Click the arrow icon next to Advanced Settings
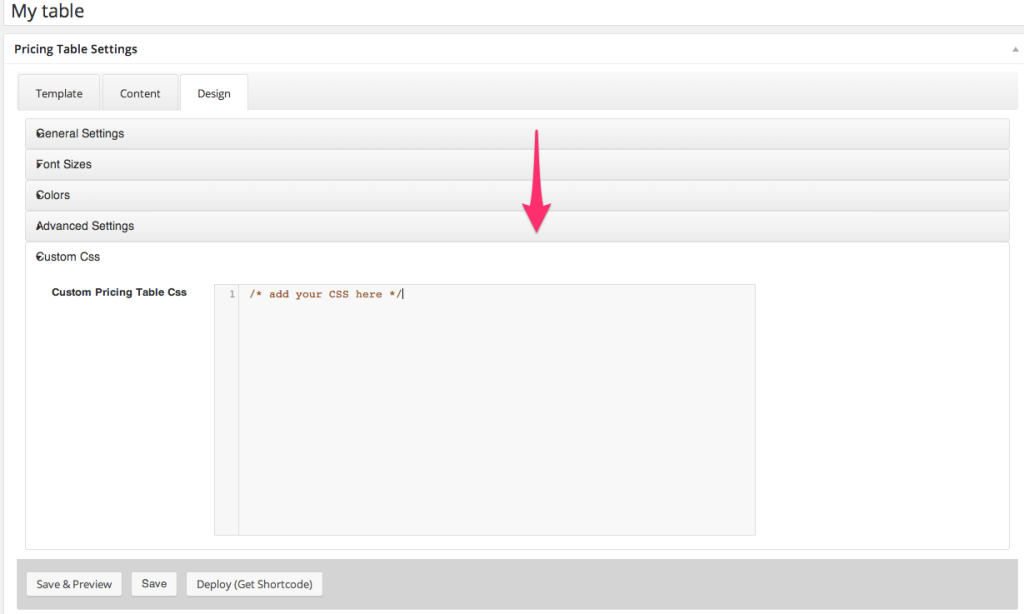The height and width of the screenshot is (614, 1024). click(x=37, y=226)
